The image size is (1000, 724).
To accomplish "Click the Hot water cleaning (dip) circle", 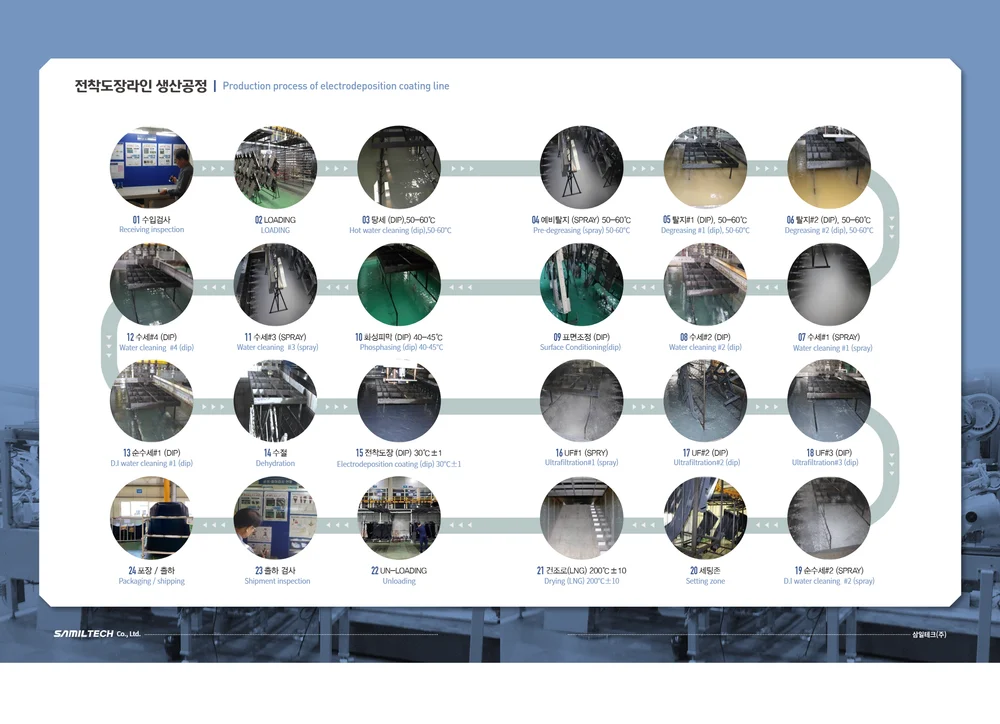I will pos(399,165).
